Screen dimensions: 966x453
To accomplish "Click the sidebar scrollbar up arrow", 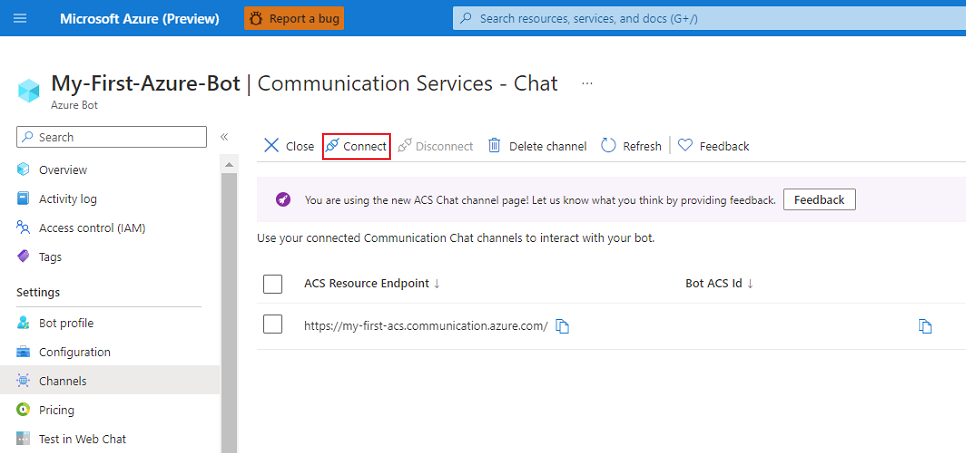I will (x=229, y=165).
